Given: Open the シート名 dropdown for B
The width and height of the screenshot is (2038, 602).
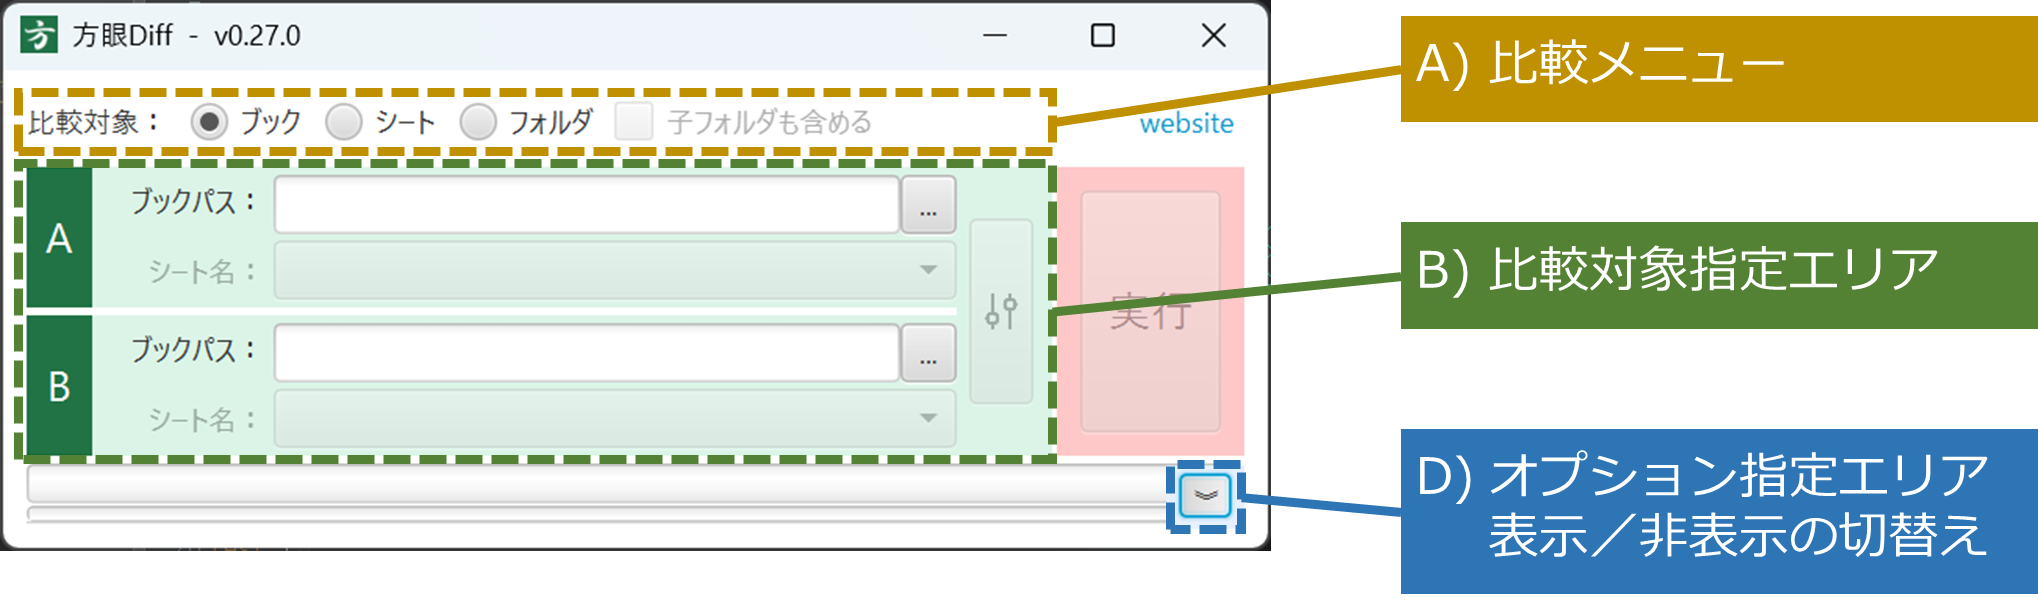Looking at the screenshot, I should point(614,418).
